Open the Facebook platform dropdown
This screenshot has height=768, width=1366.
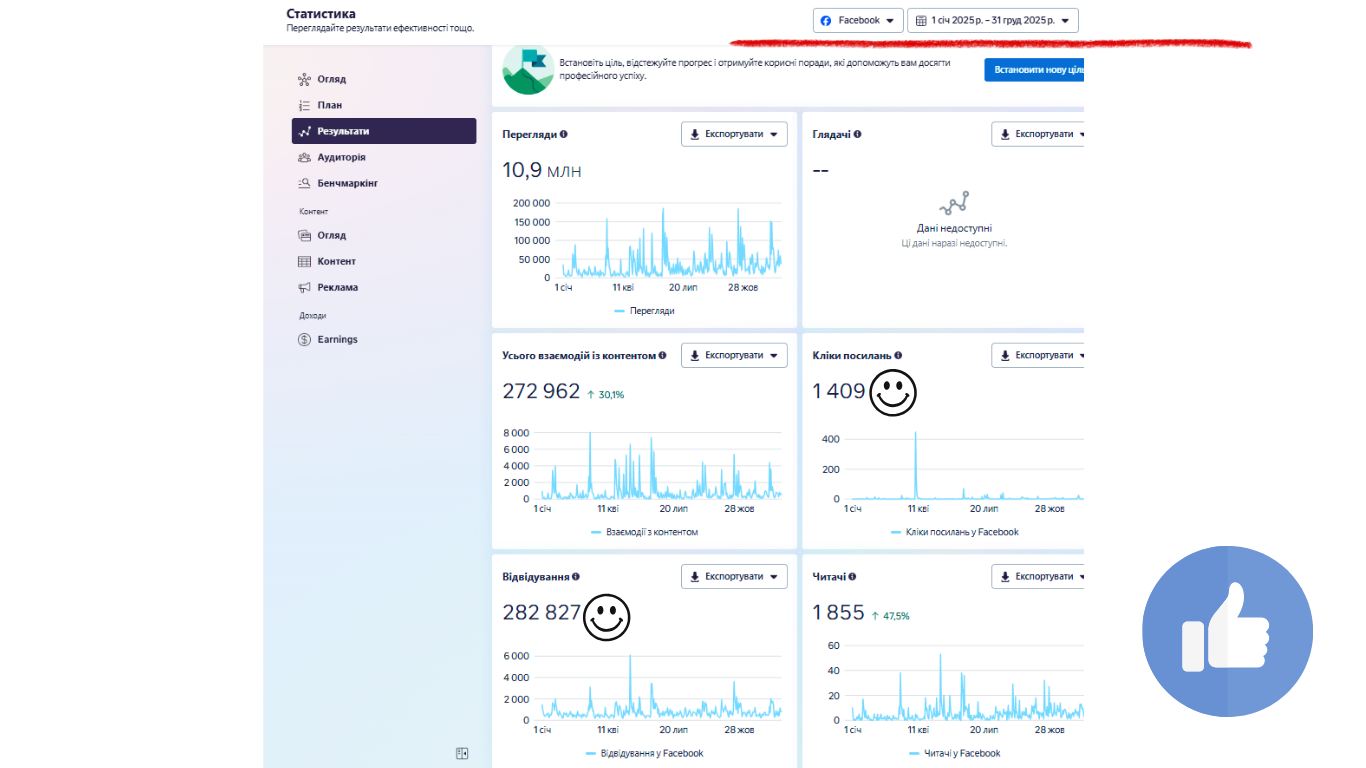pyautogui.click(x=857, y=21)
